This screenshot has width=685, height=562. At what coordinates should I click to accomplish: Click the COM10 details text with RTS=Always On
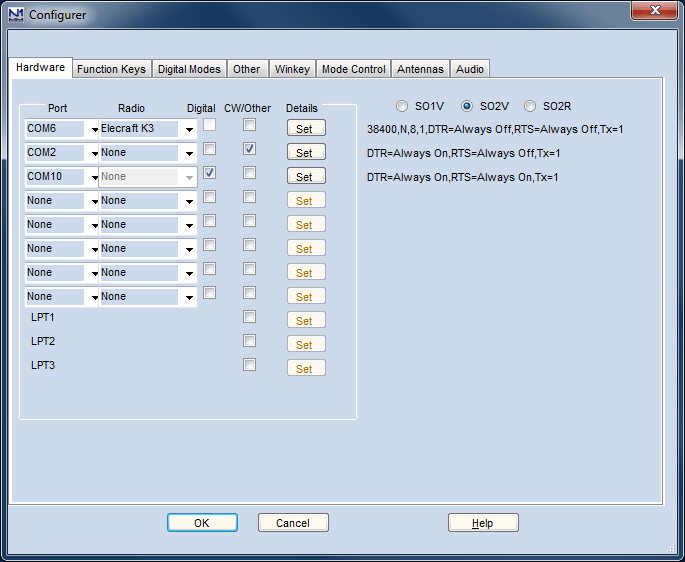(x=463, y=177)
